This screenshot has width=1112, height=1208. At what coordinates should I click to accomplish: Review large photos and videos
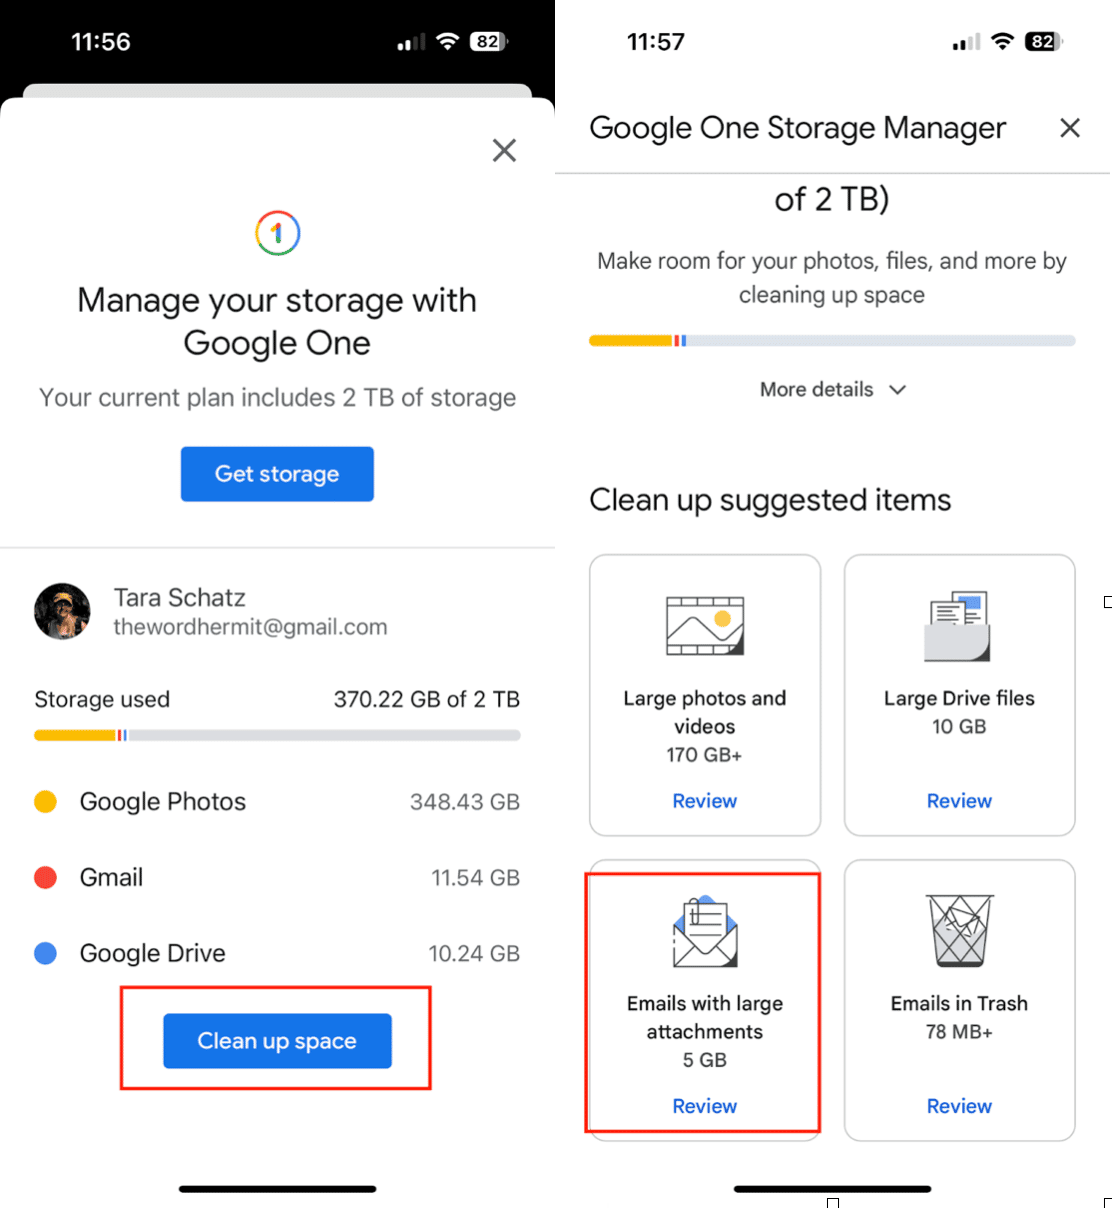pos(704,801)
